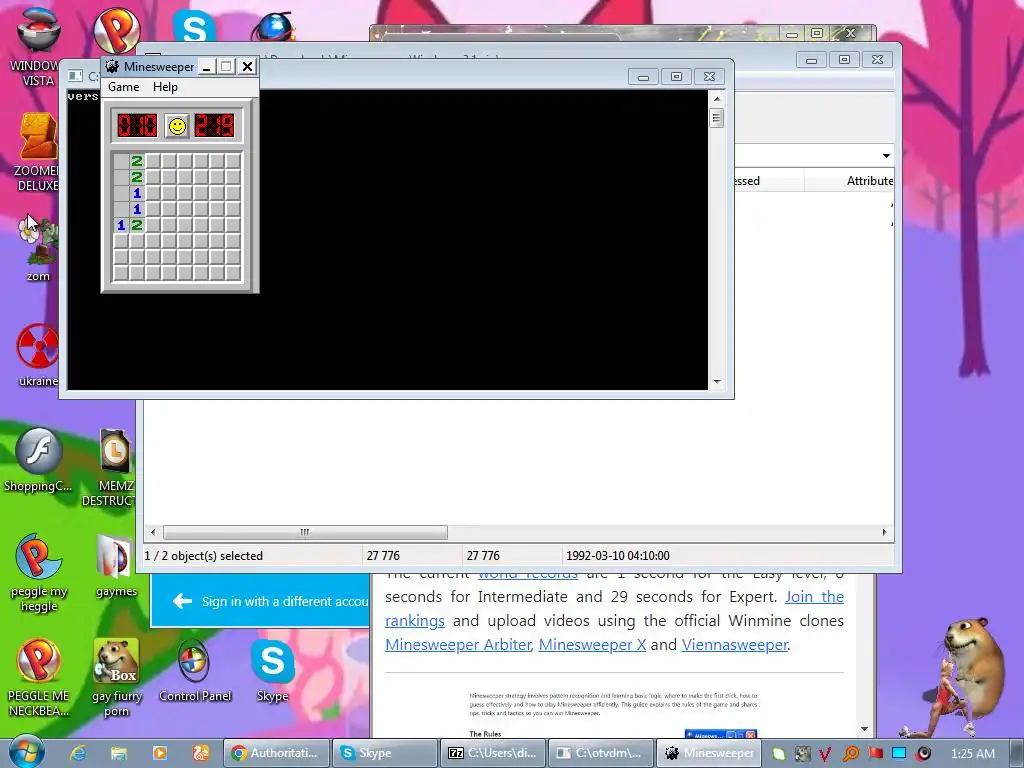Click the console window scroll up arrow
This screenshot has height=768, width=1024.
click(x=716, y=99)
